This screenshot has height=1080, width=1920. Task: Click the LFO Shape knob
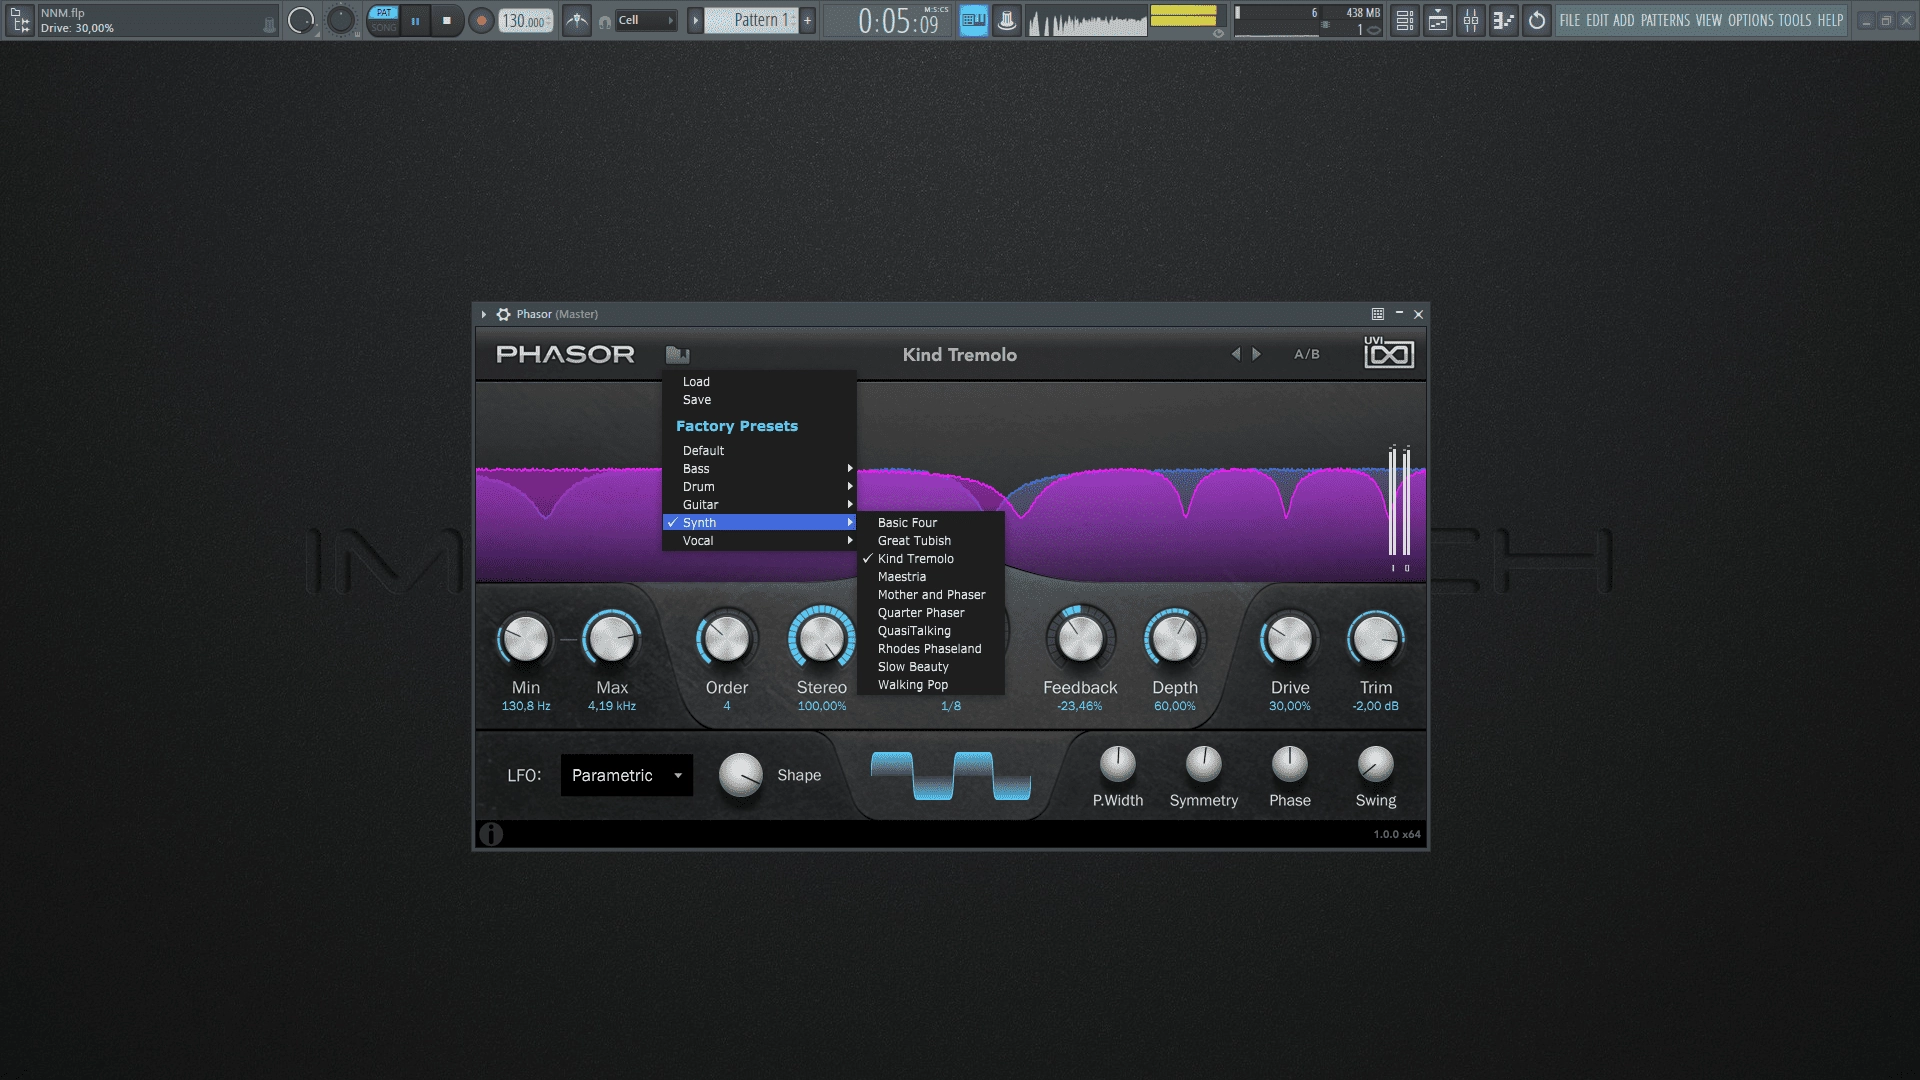(x=741, y=775)
